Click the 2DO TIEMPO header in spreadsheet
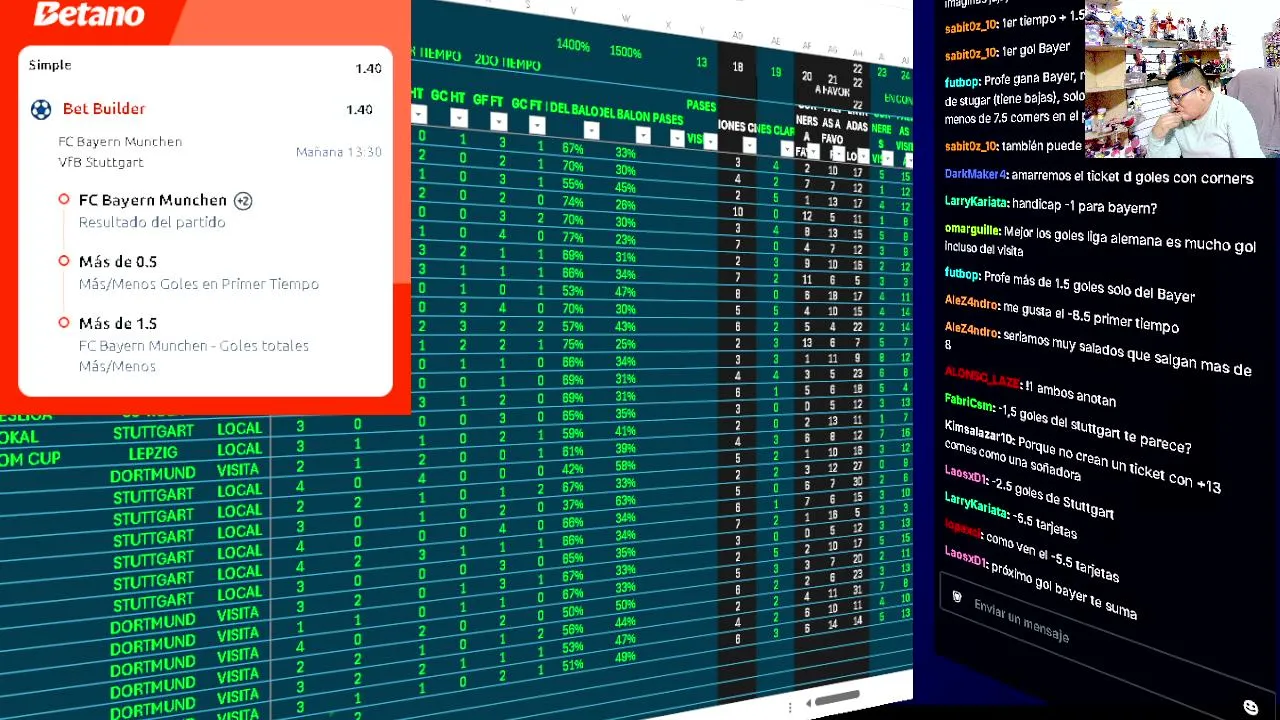This screenshot has width=1280, height=720. click(x=507, y=61)
